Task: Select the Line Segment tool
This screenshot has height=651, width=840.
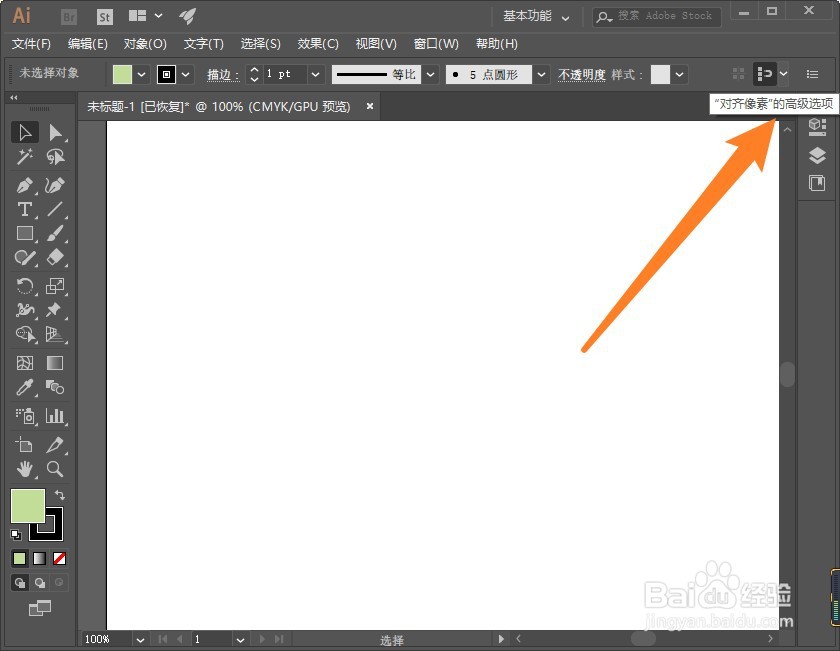Action: pos(55,209)
